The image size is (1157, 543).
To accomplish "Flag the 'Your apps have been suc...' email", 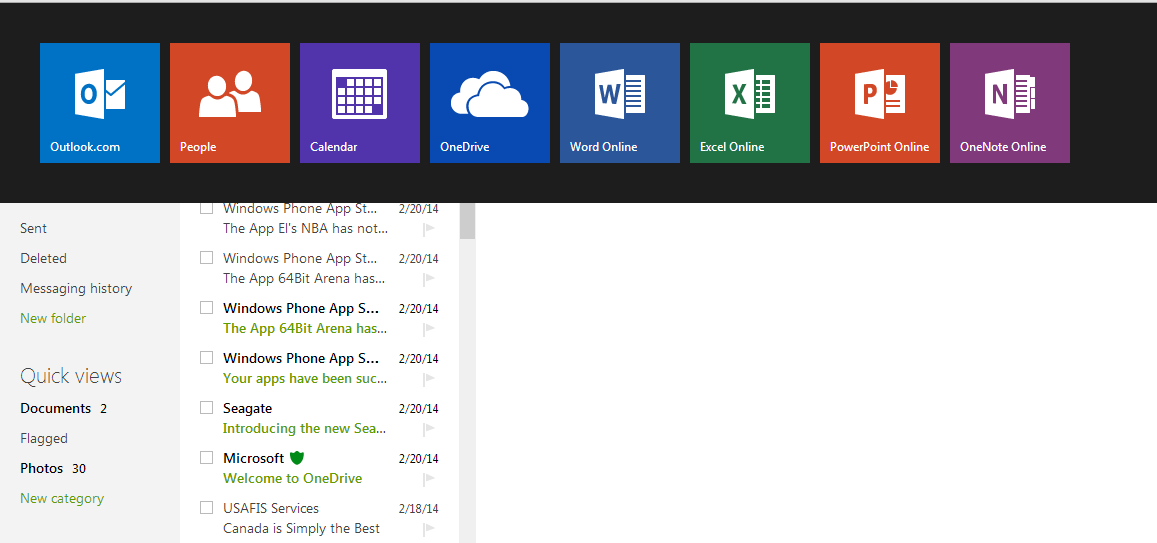I will [429, 378].
